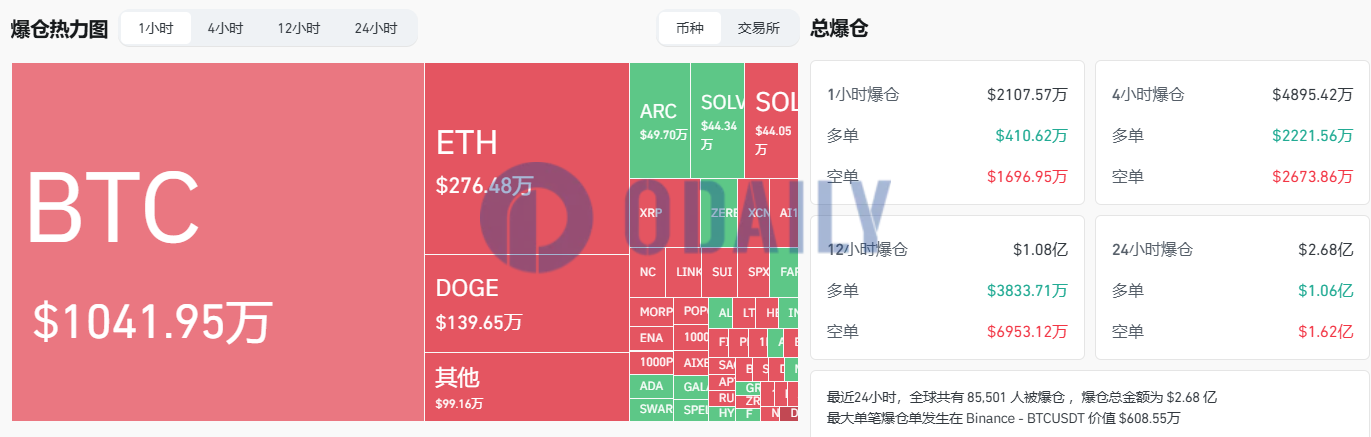Viewport: 1371px width, 437px height.
Task: Open the BTC heatmap tile
Action: 218,242
